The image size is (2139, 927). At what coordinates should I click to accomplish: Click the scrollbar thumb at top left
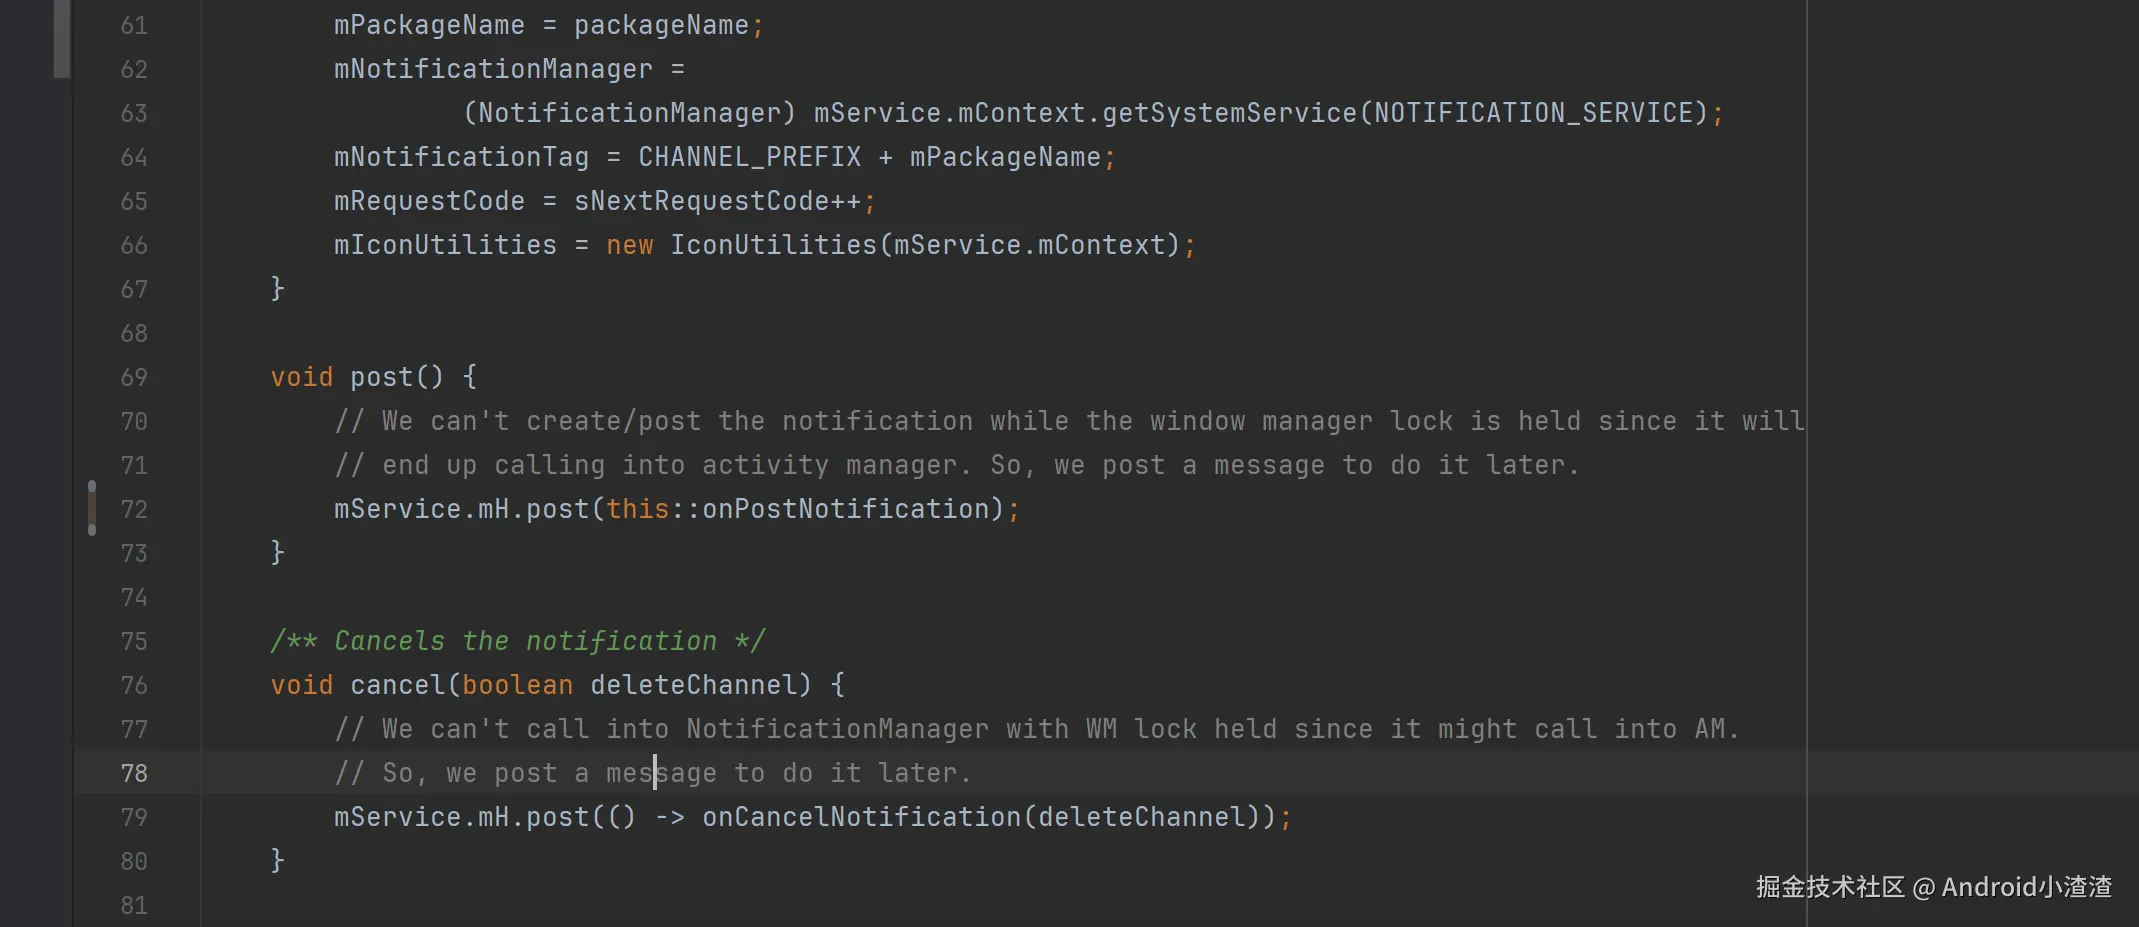click(62, 38)
